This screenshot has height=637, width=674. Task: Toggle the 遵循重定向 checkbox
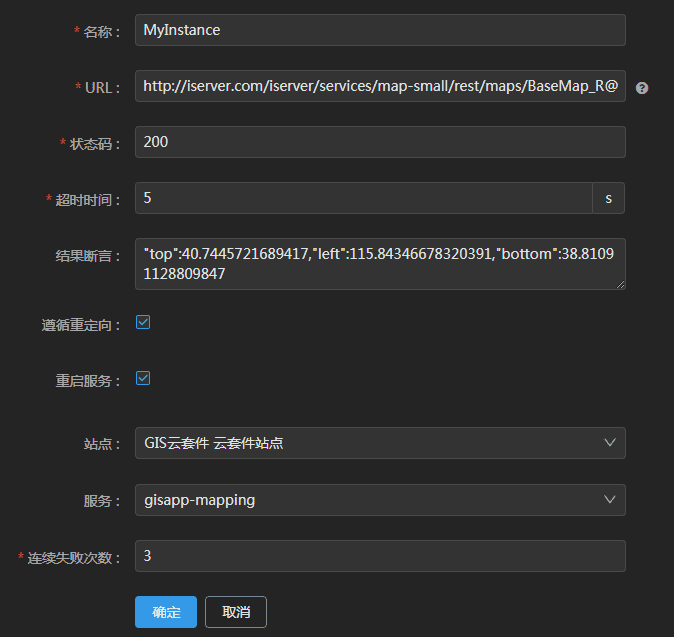click(x=143, y=323)
